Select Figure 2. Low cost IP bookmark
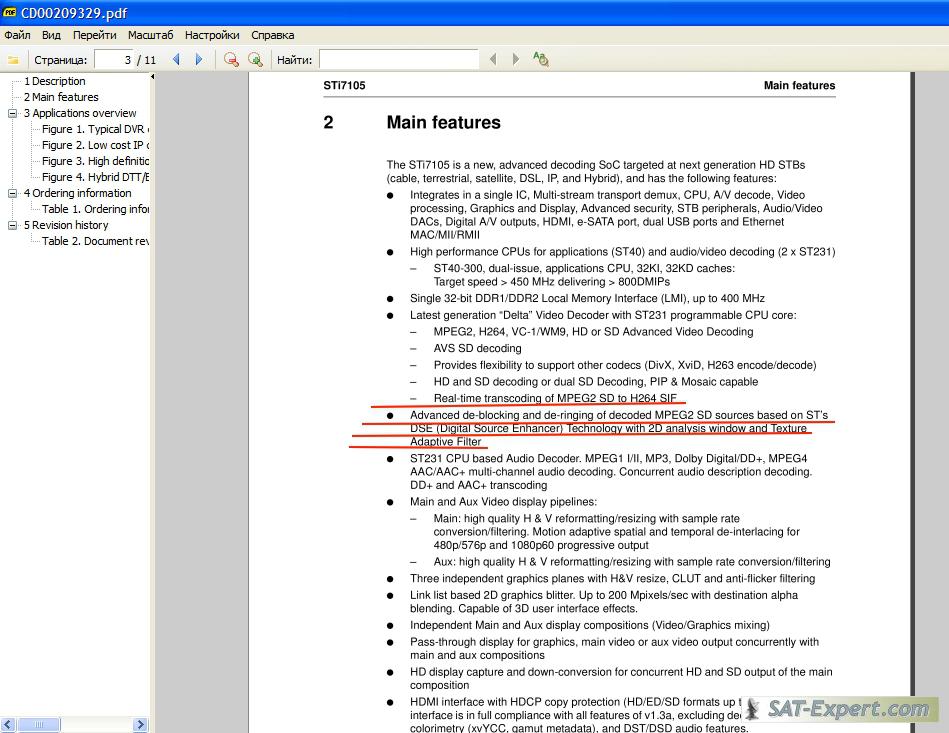 click(x=95, y=145)
